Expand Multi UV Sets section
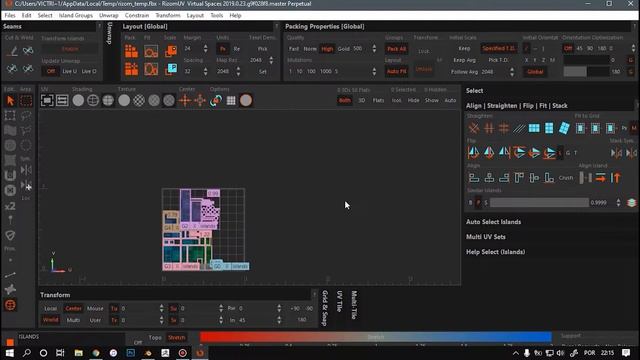Image resolution: width=640 pixels, height=360 pixels. 486,237
